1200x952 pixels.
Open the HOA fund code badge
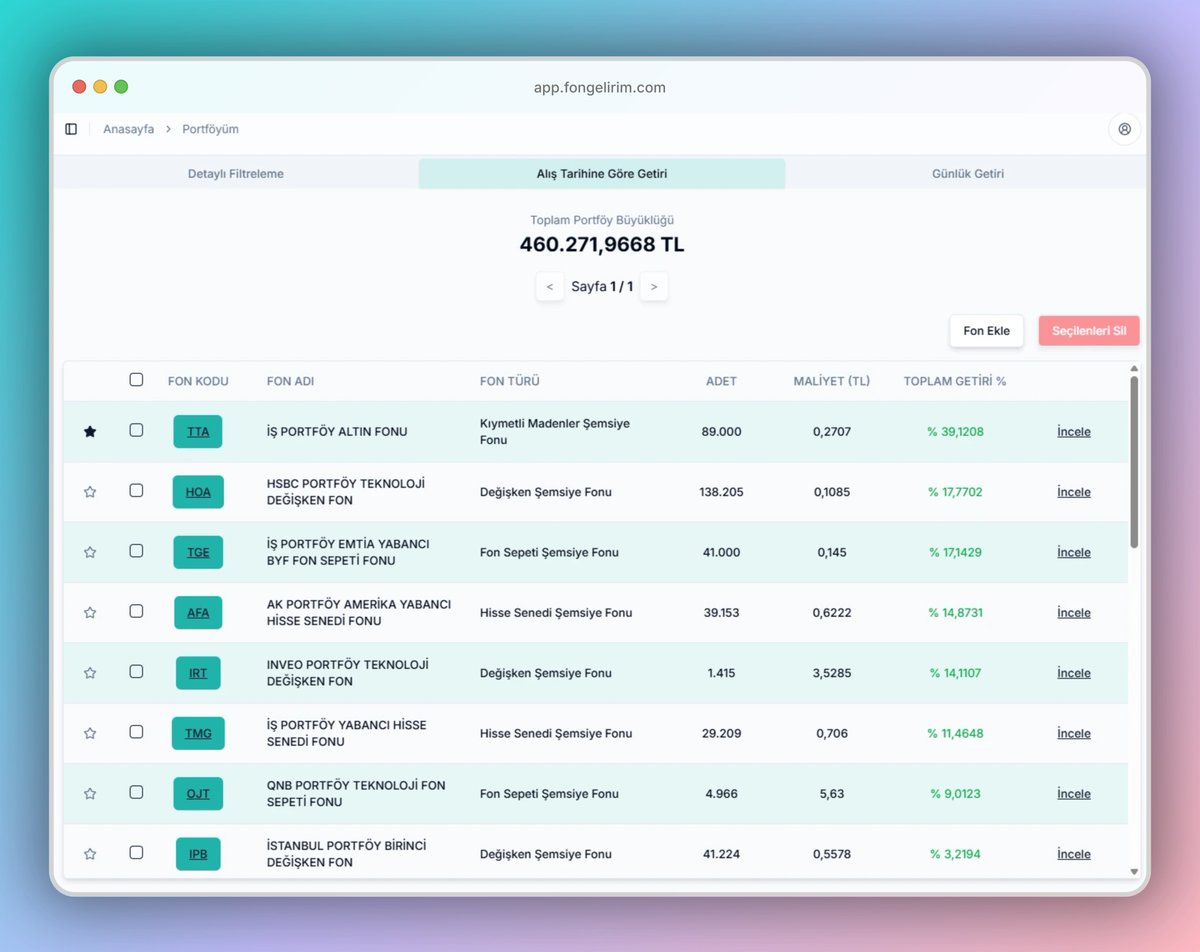pyautogui.click(x=198, y=492)
